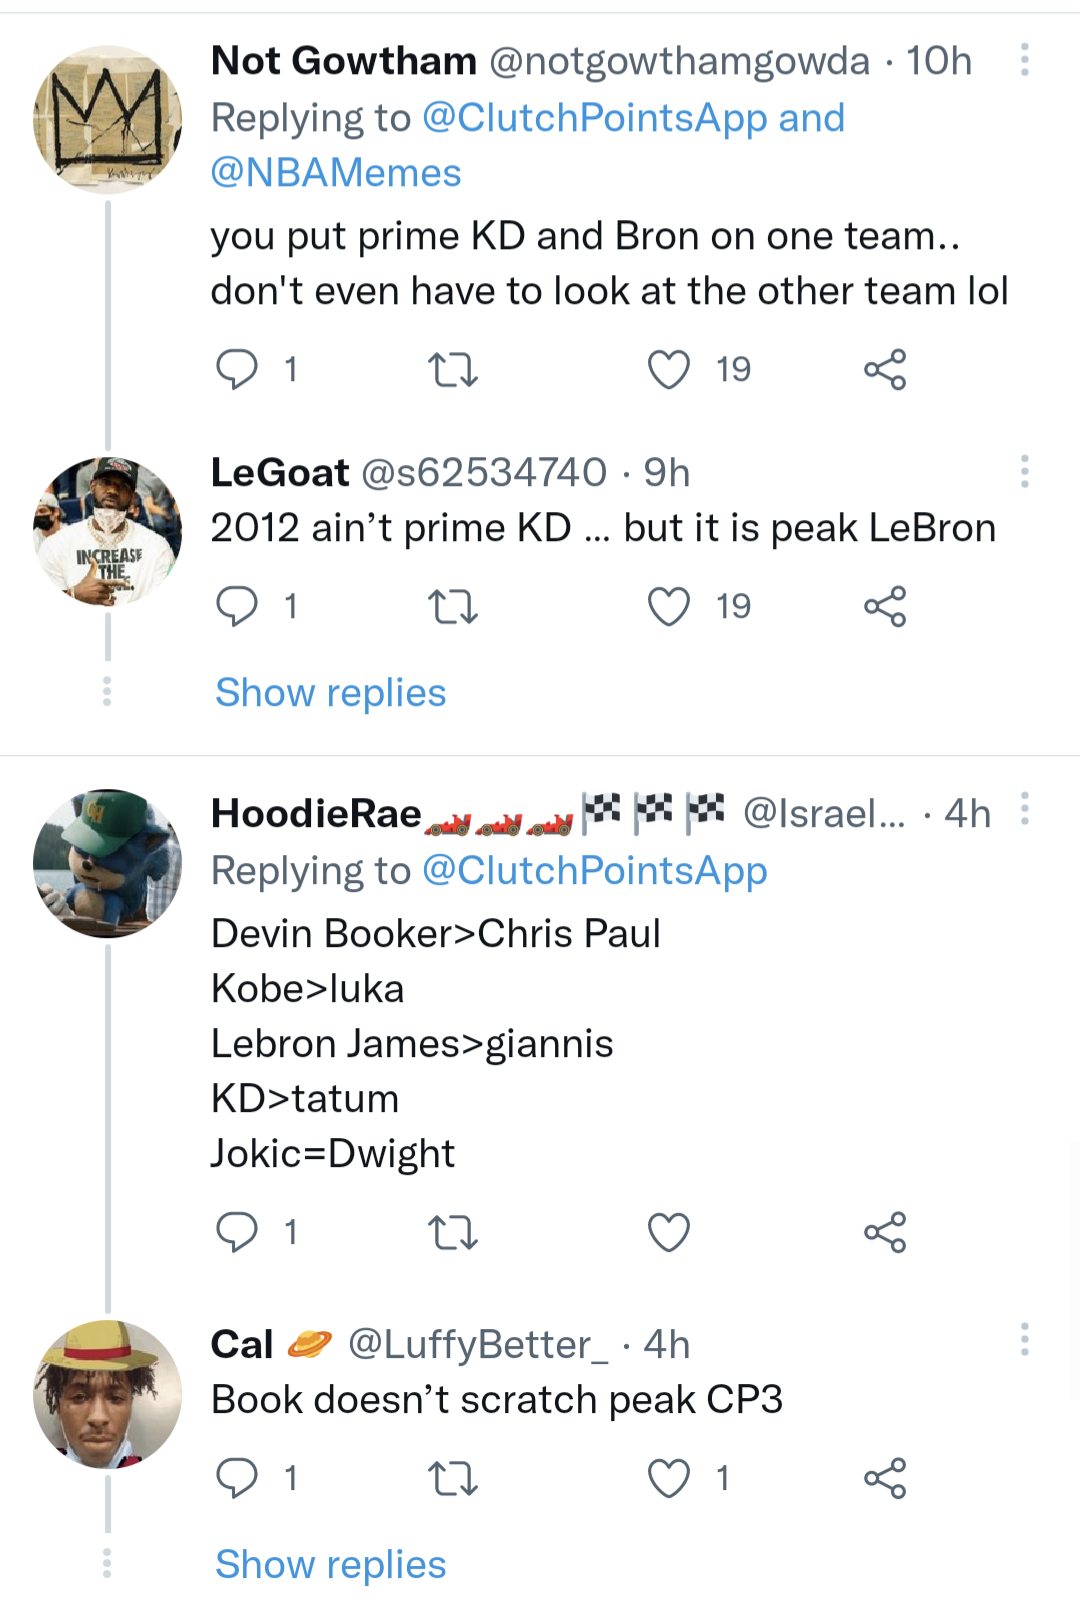Show replies under Cal's tweet
This screenshot has height=1616, width=1080.
tap(329, 1563)
